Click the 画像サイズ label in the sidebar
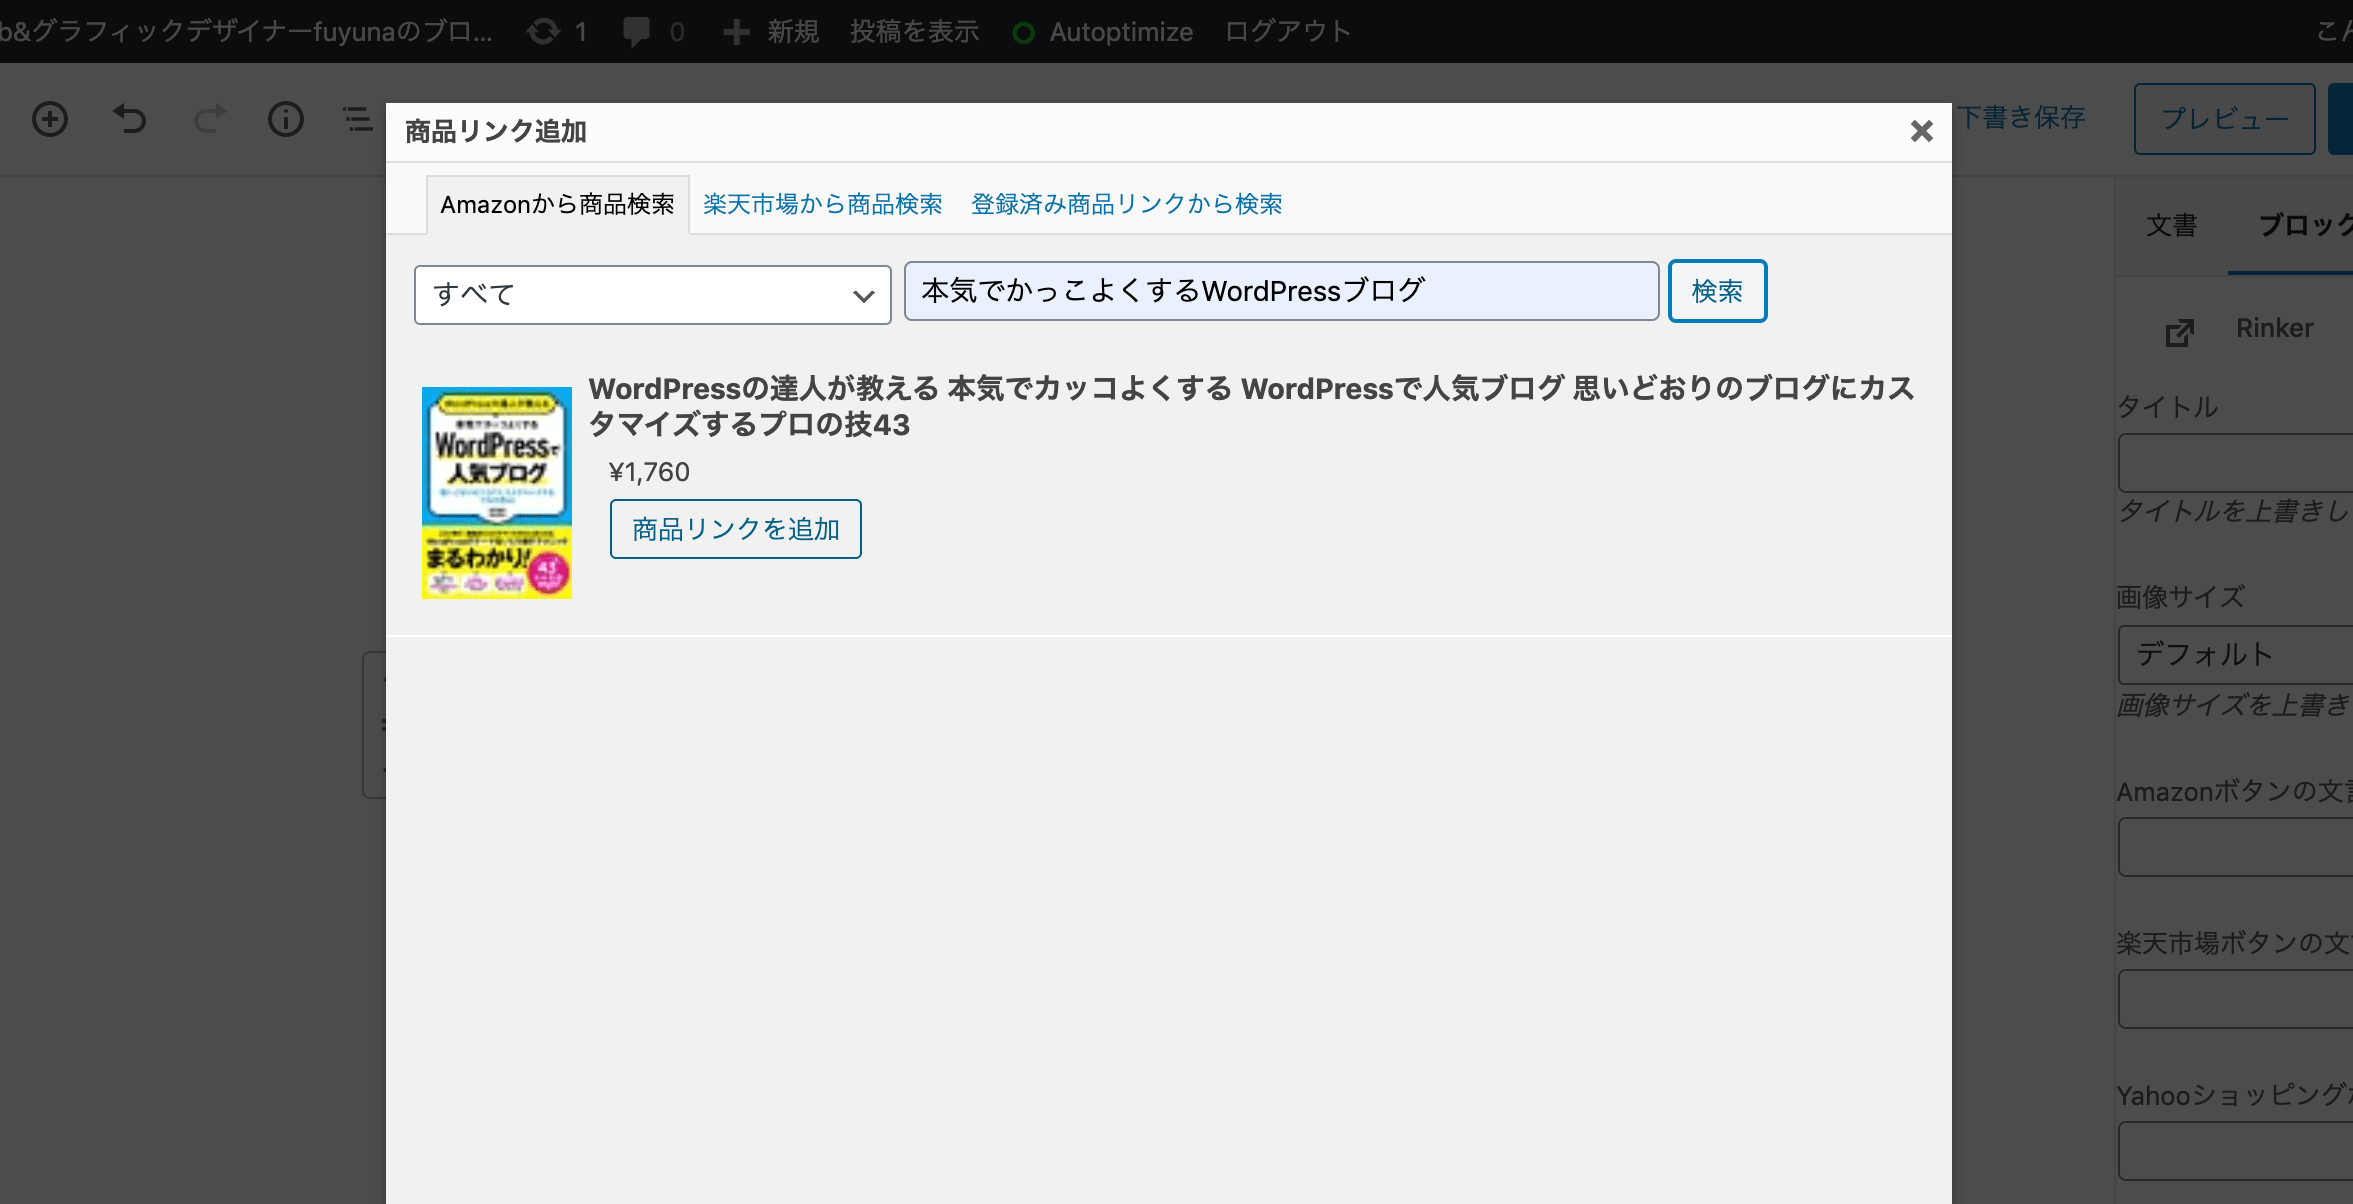Viewport: 2353px width, 1204px height. [2180, 597]
